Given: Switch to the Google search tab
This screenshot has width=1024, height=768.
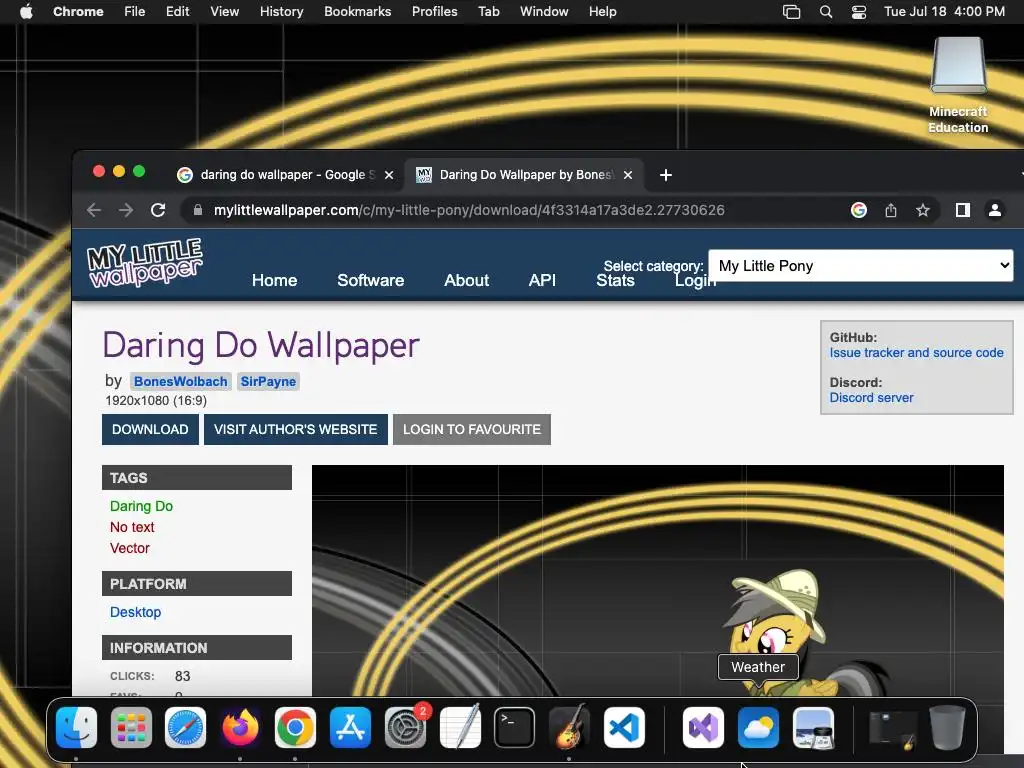Looking at the screenshot, I should tap(287, 175).
